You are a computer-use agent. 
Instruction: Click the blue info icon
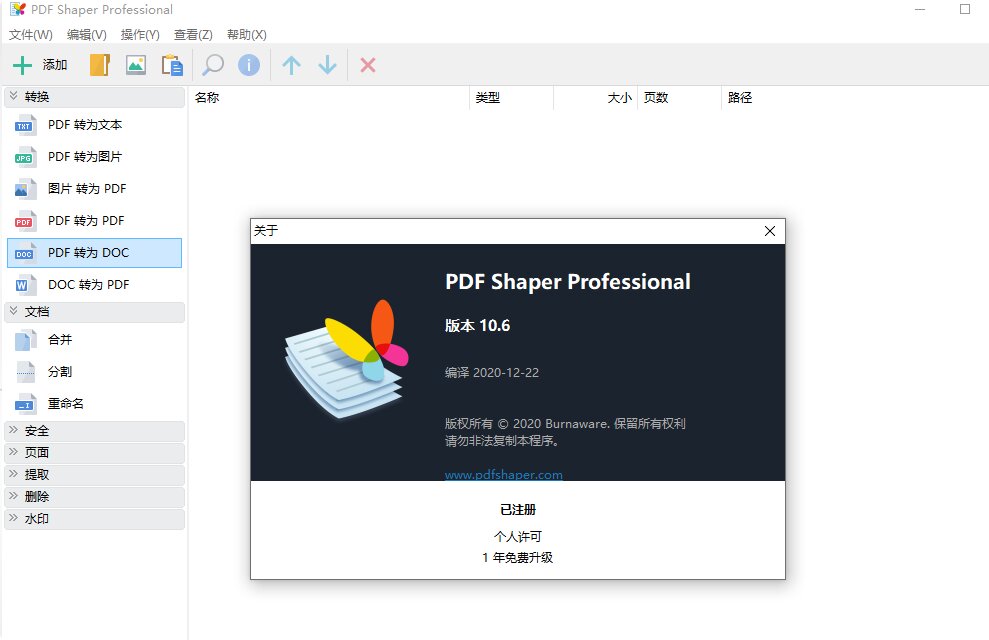(x=247, y=64)
